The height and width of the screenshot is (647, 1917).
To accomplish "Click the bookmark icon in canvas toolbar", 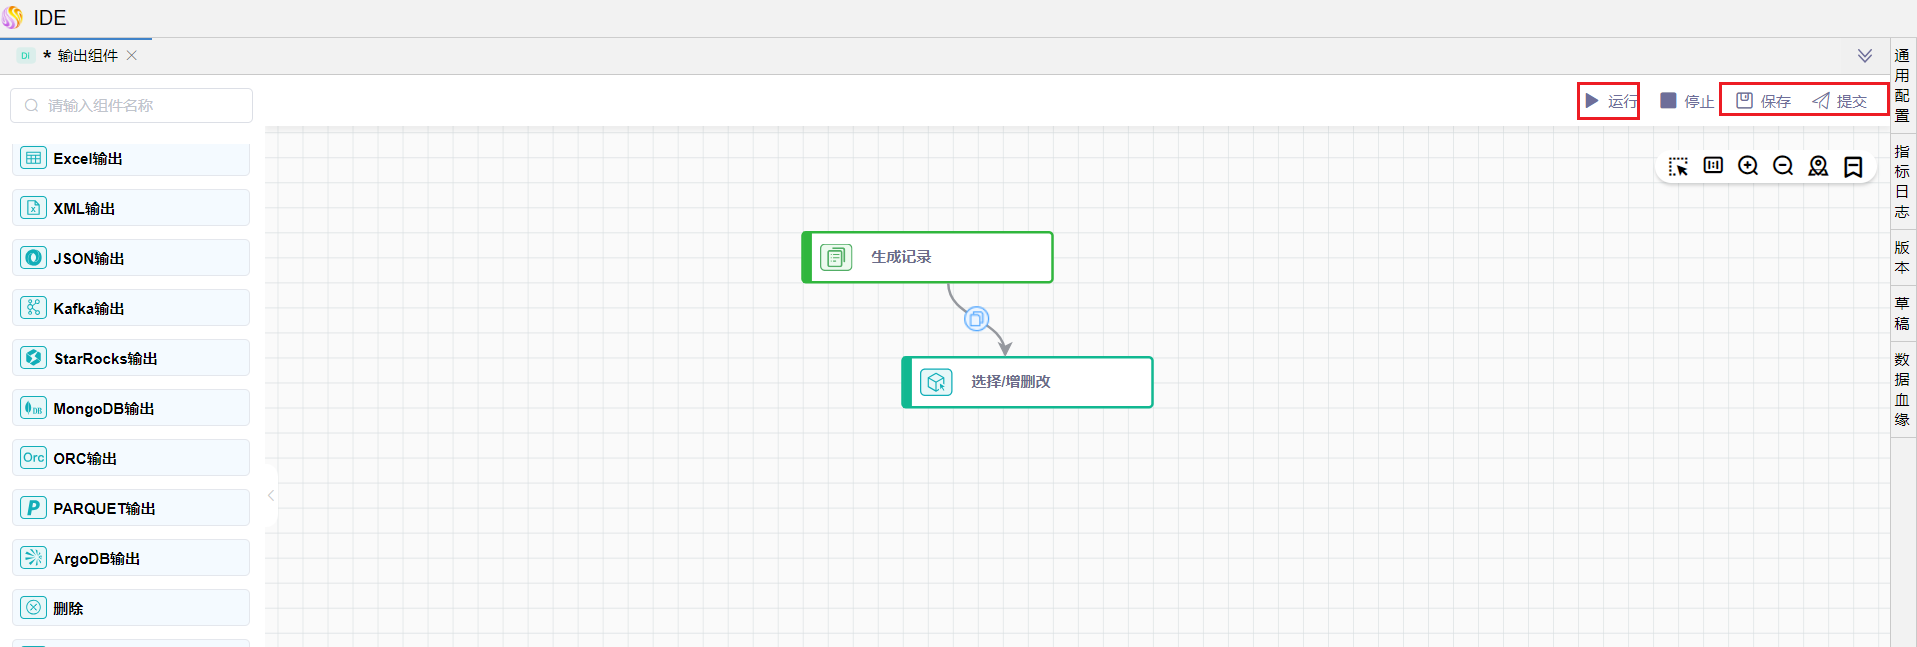I will [1853, 166].
